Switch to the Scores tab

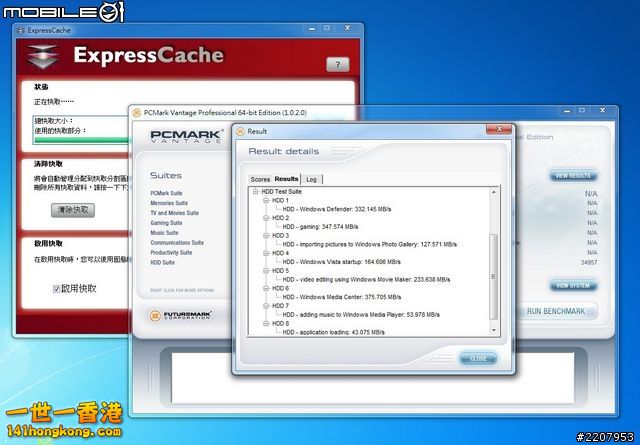coord(260,179)
